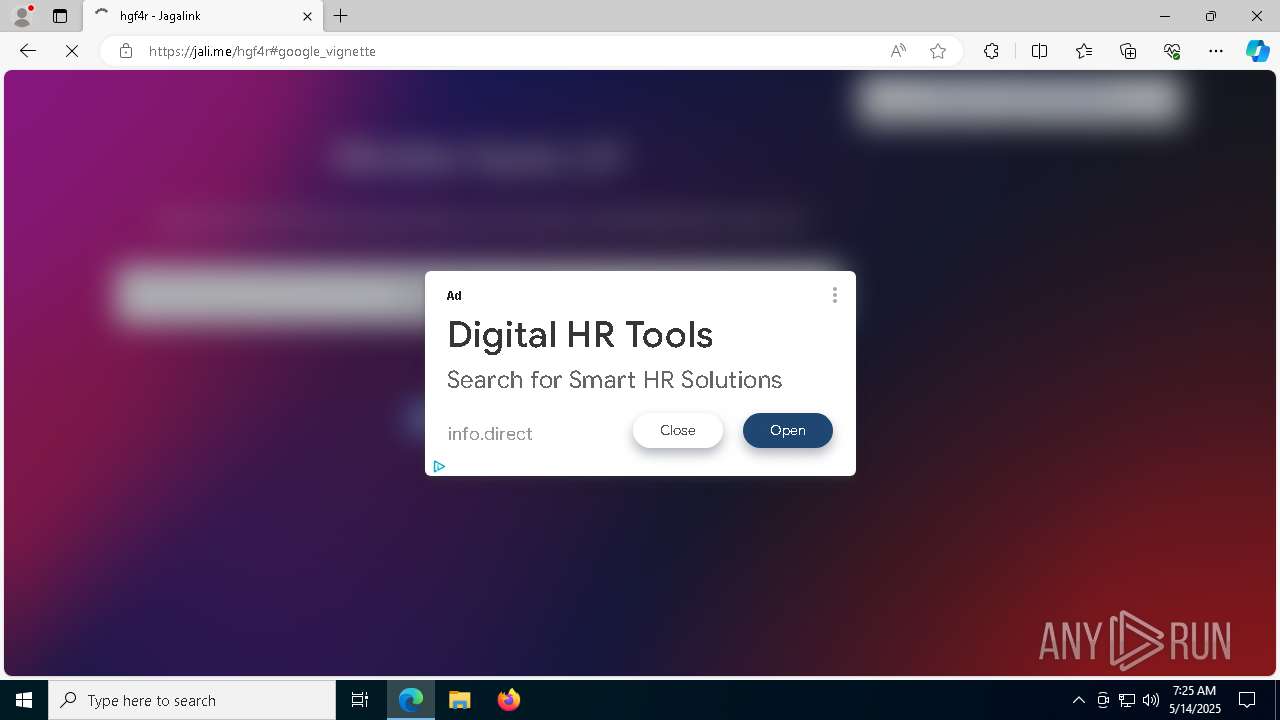Click the AdChoices triangle icon
The height and width of the screenshot is (720, 1280).
(x=439, y=466)
